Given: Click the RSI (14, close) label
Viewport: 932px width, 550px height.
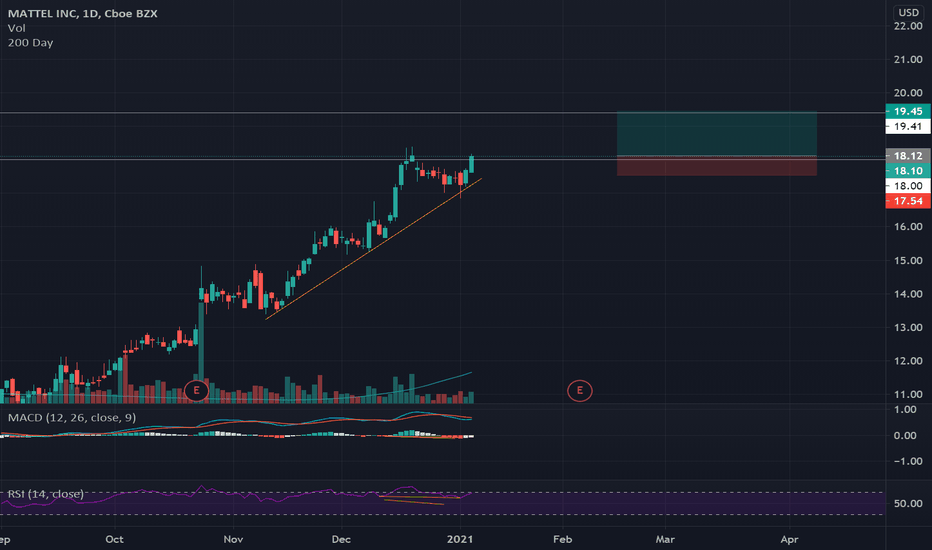Looking at the screenshot, I should point(46,494).
